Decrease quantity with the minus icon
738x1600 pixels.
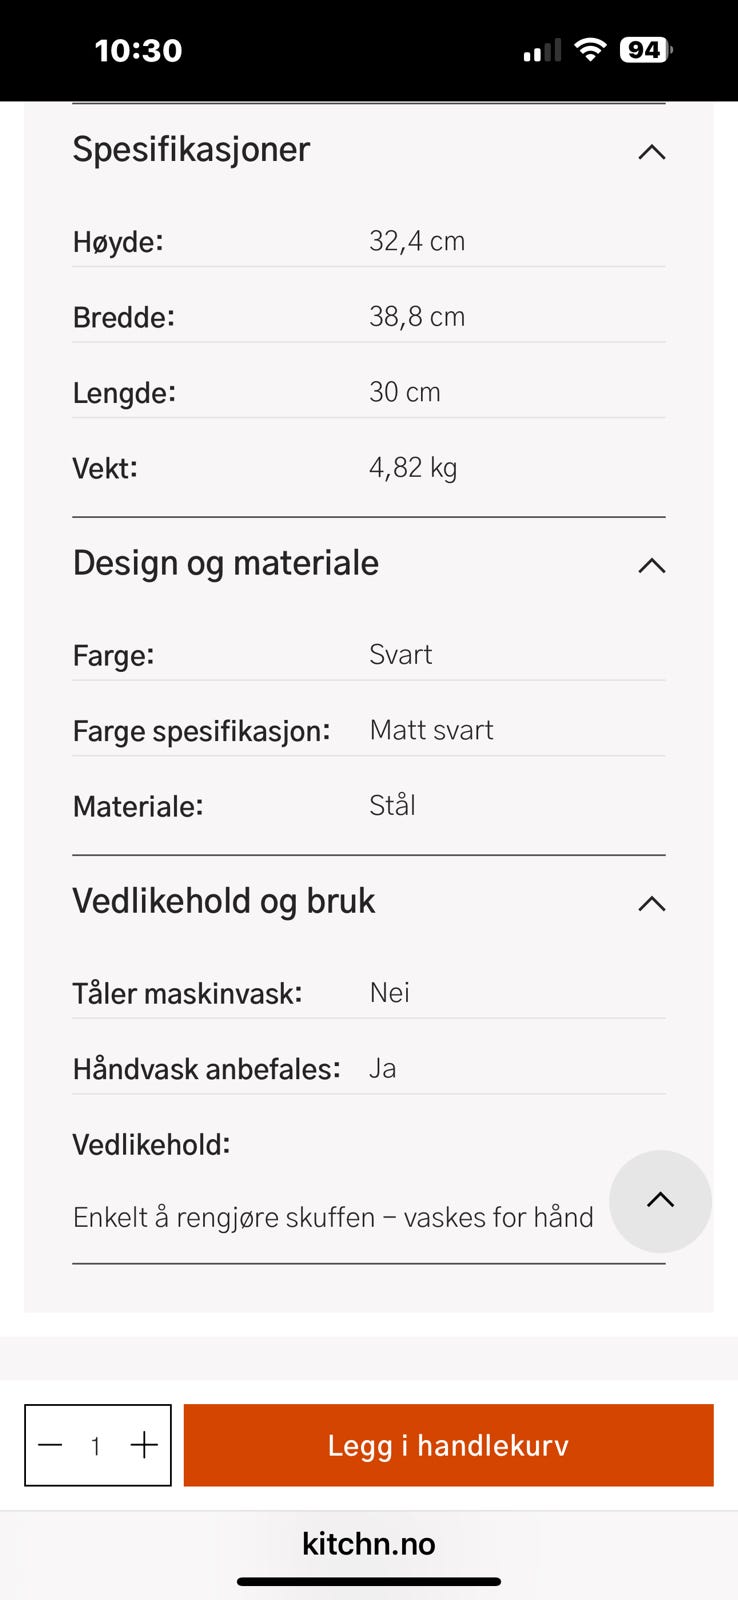[50, 1445]
